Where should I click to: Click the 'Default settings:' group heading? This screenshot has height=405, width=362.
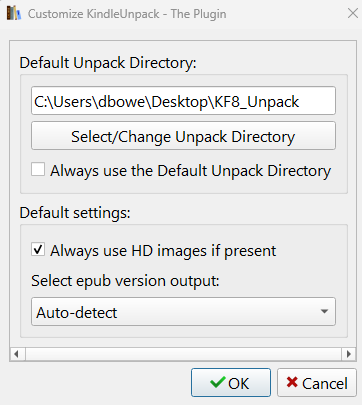75,213
